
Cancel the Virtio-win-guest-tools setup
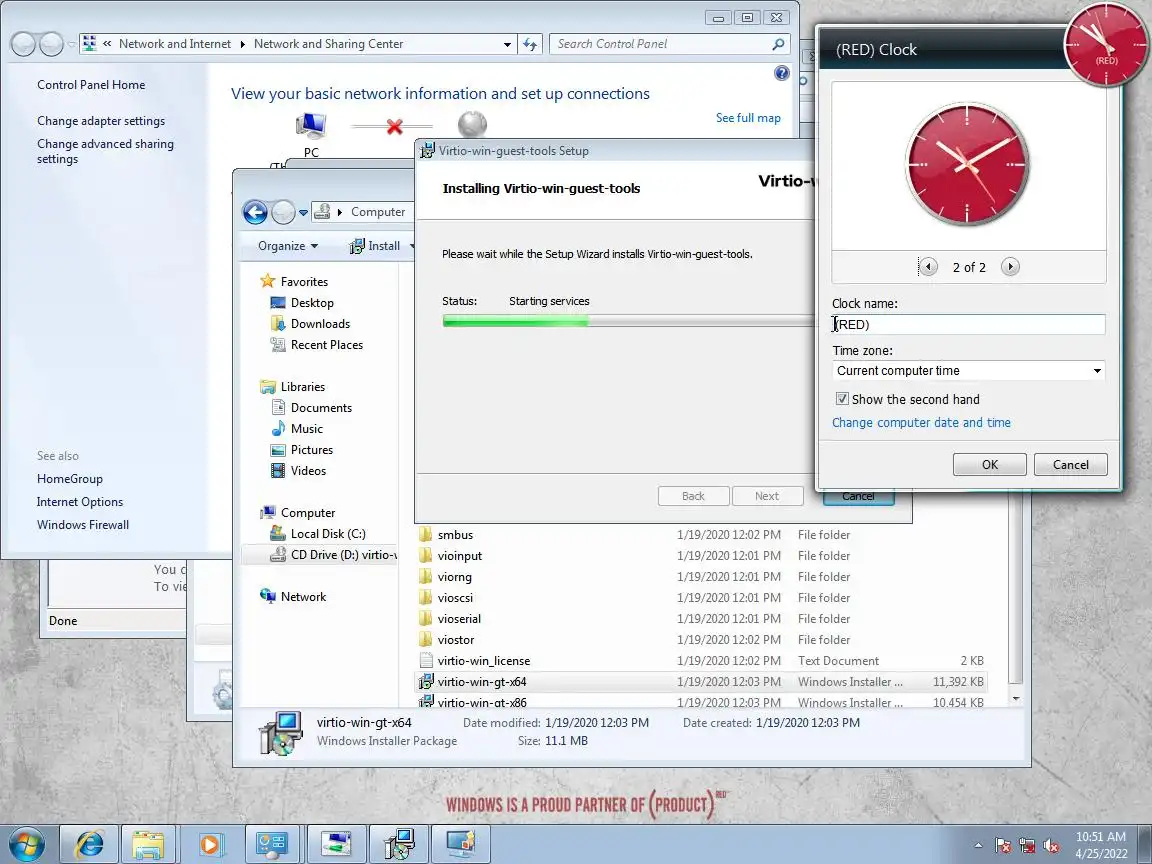(858, 497)
